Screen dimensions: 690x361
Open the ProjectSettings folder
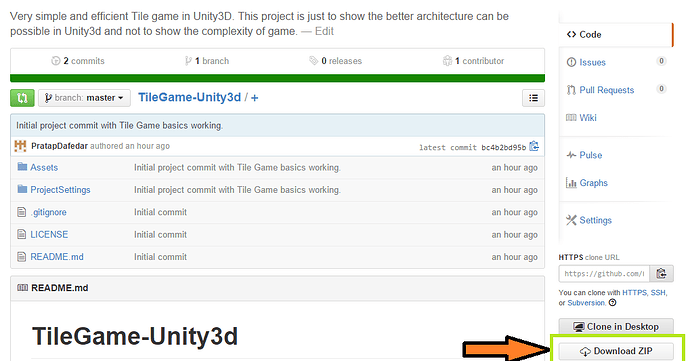pos(60,190)
